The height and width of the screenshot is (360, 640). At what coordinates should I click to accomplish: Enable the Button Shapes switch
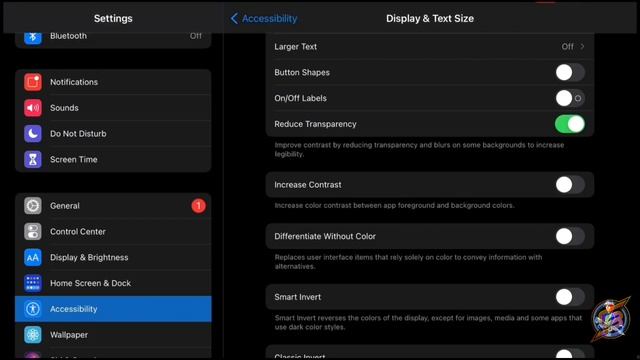570,72
